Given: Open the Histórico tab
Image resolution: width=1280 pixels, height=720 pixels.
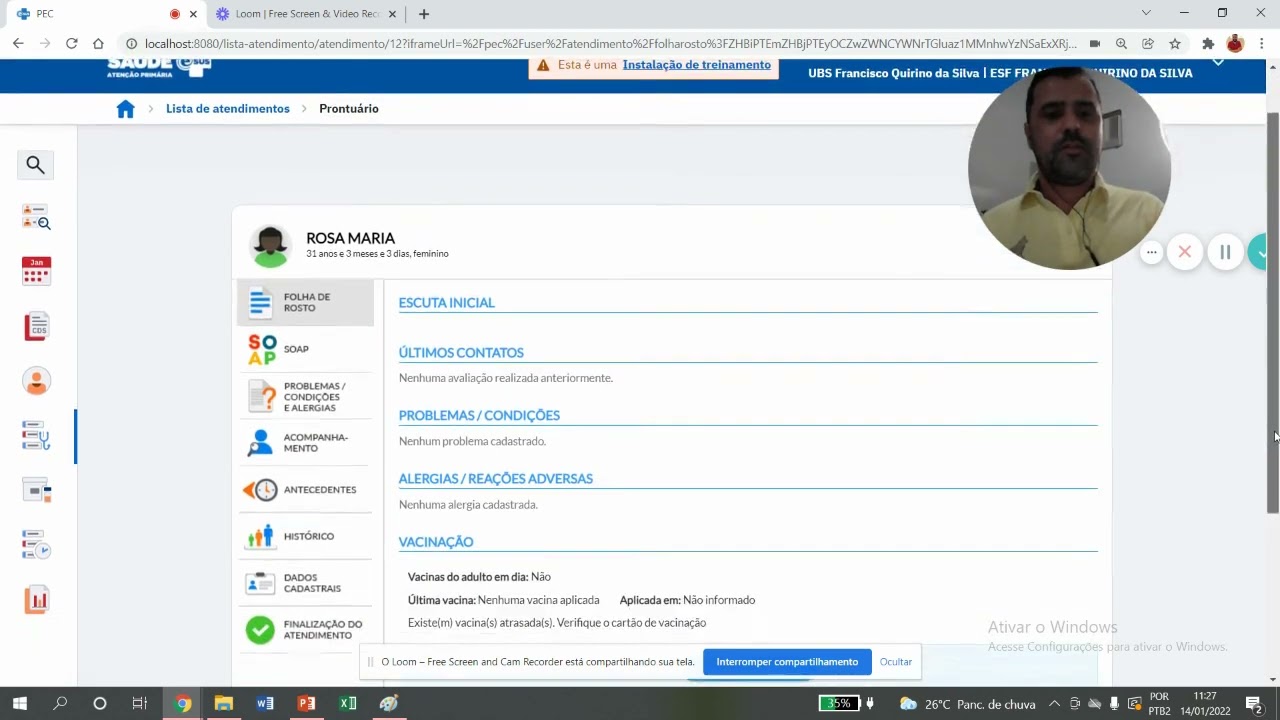Looking at the screenshot, I should click(305, 537).
